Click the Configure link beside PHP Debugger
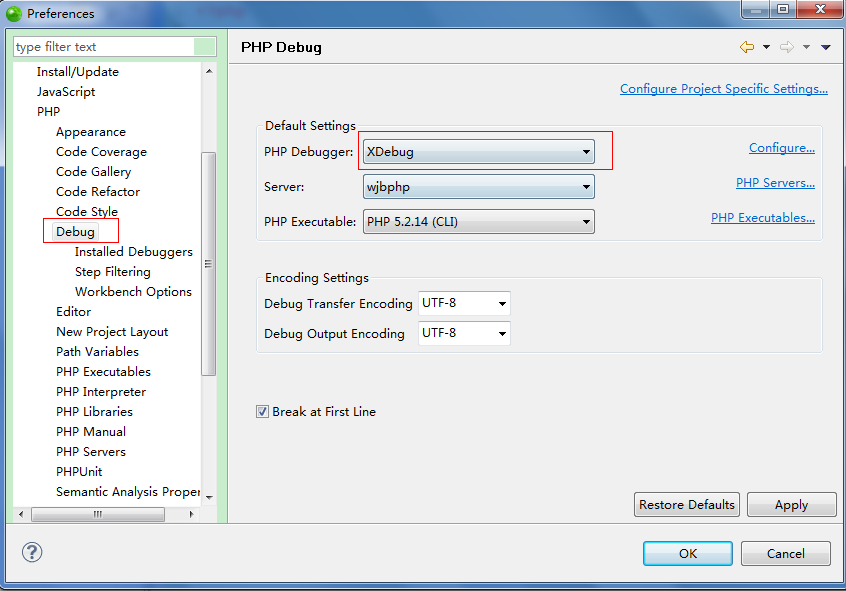Screen dimensions: 846x591 tap(782, 147)
